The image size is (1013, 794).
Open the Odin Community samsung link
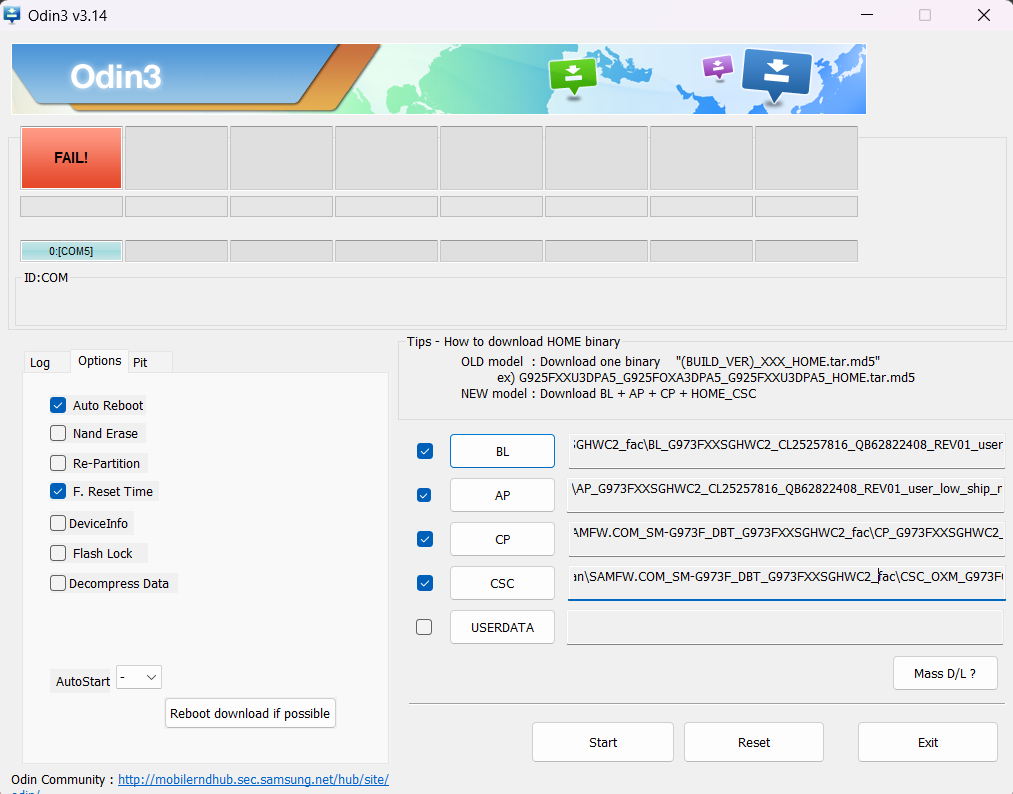coord(253,779)
